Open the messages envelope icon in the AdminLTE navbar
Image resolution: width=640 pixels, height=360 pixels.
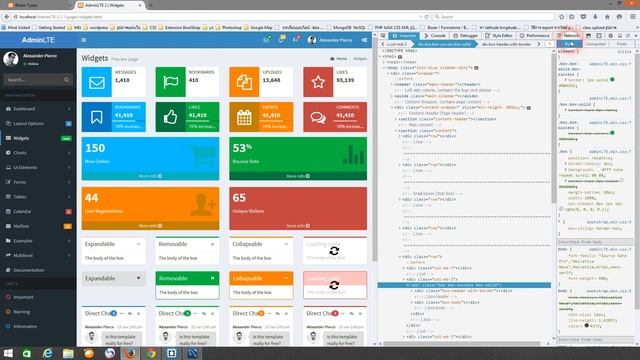coord(267,40)
